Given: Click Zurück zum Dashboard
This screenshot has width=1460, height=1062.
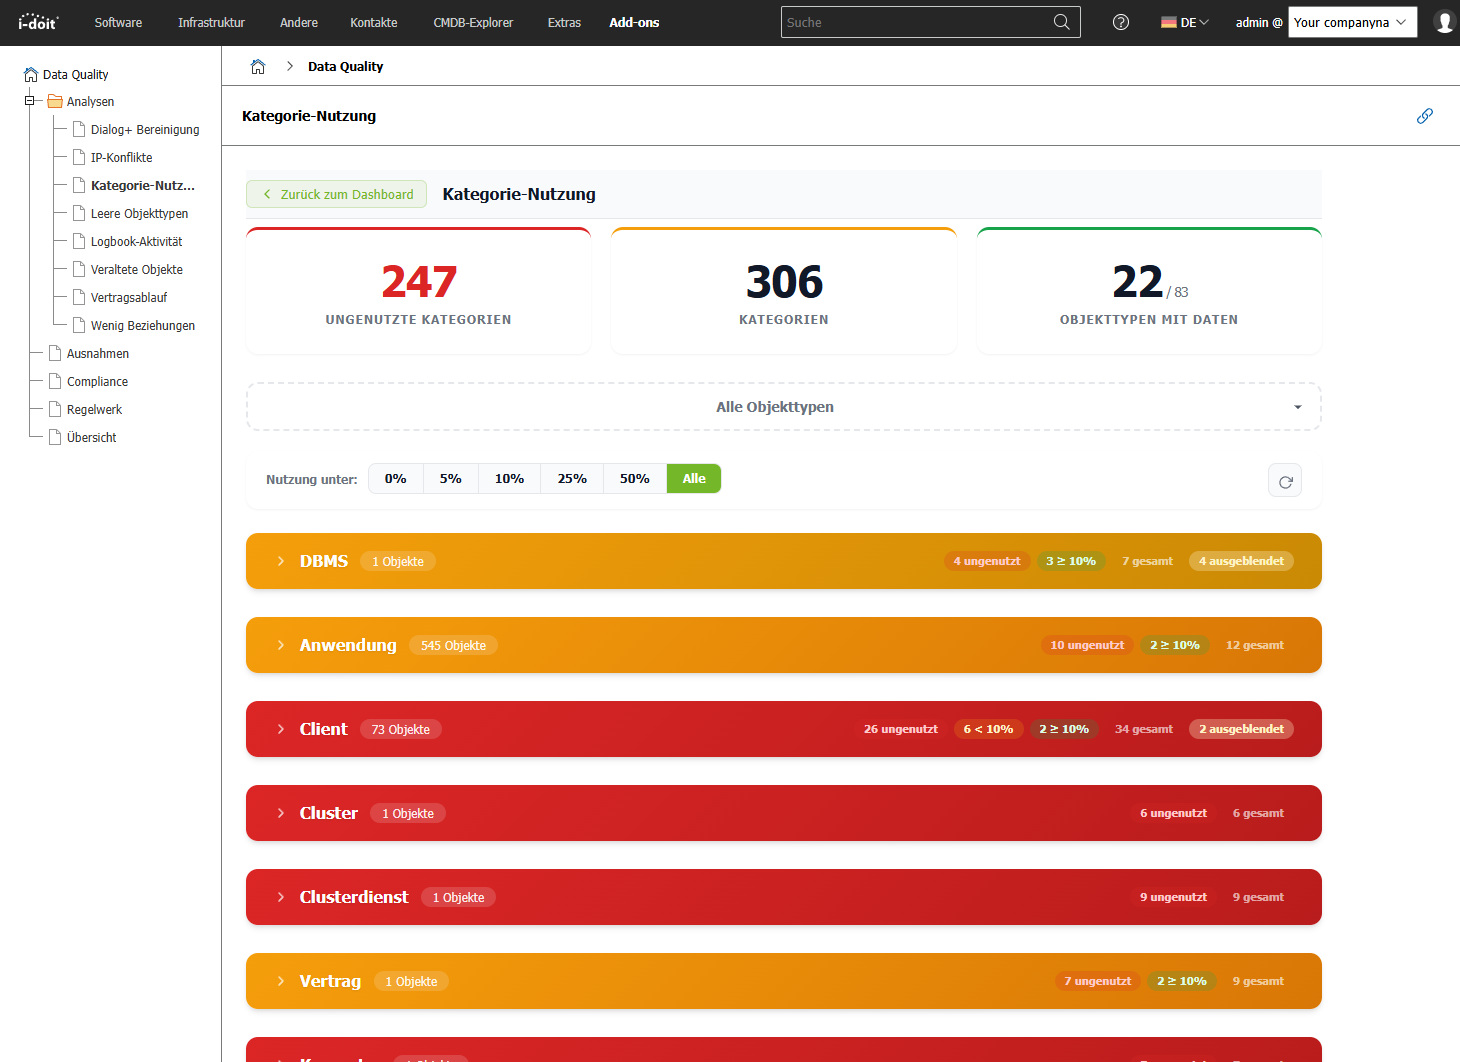Looking at the screenshot, I should (336, 194).
